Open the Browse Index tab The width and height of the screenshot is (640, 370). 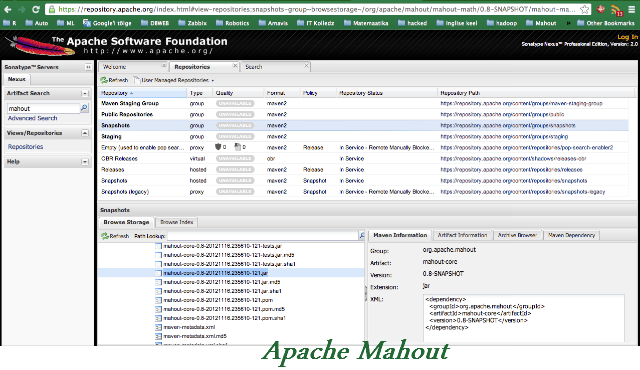176,222
